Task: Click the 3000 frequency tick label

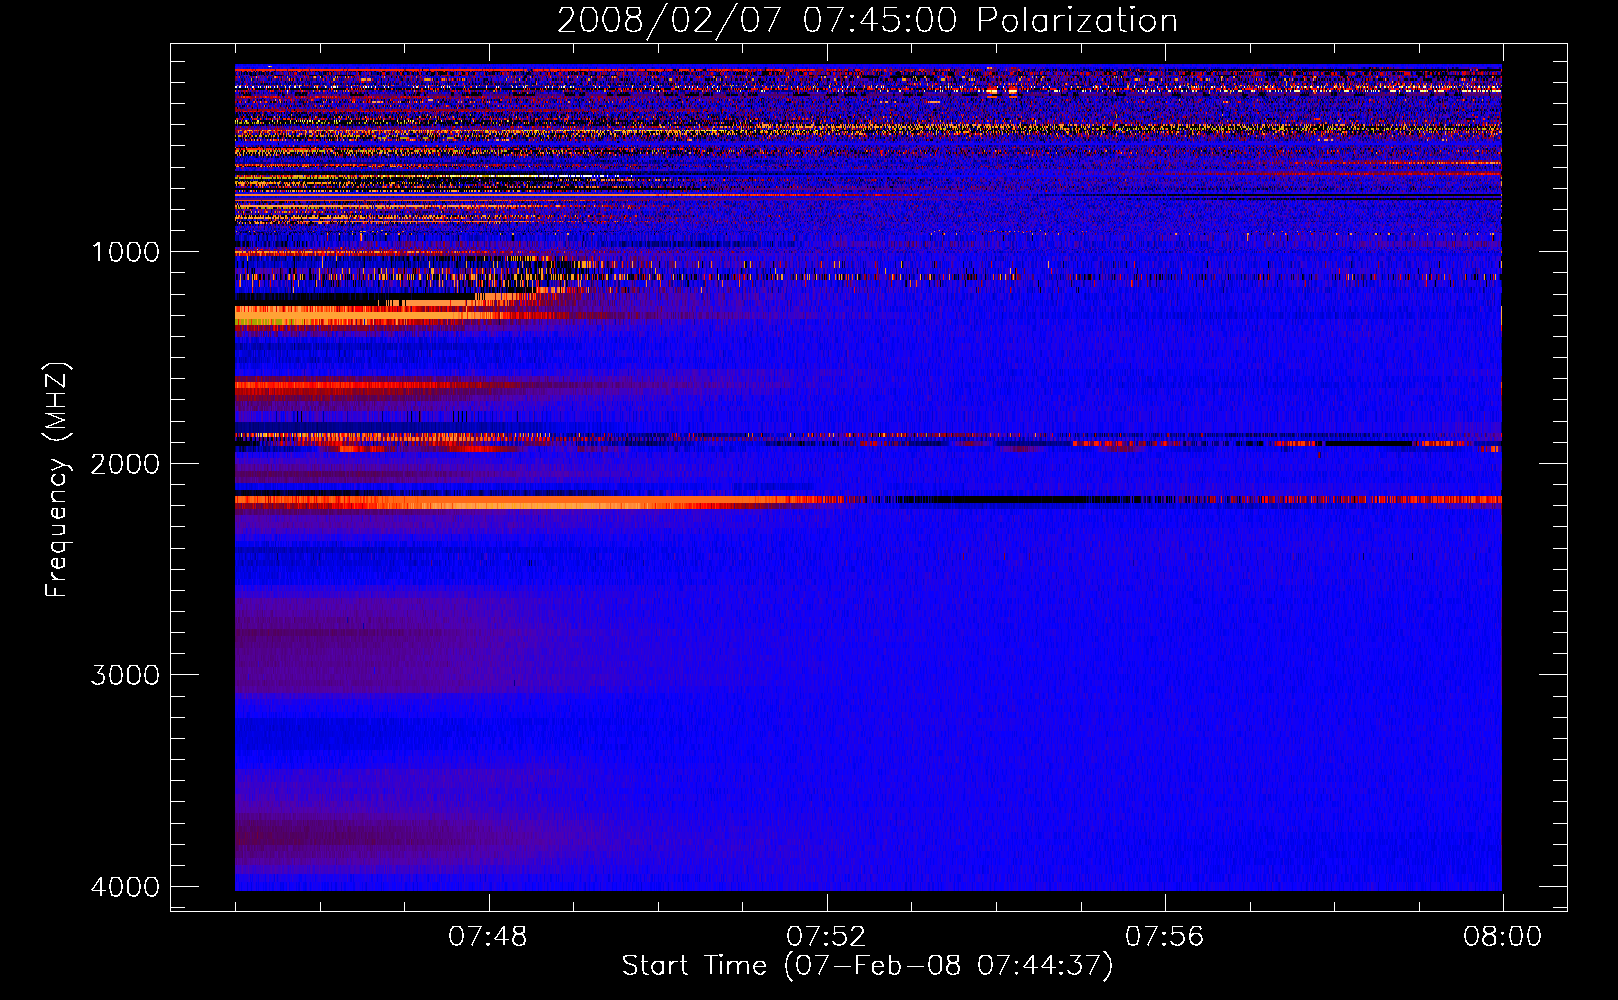Action: coord(125,675)
